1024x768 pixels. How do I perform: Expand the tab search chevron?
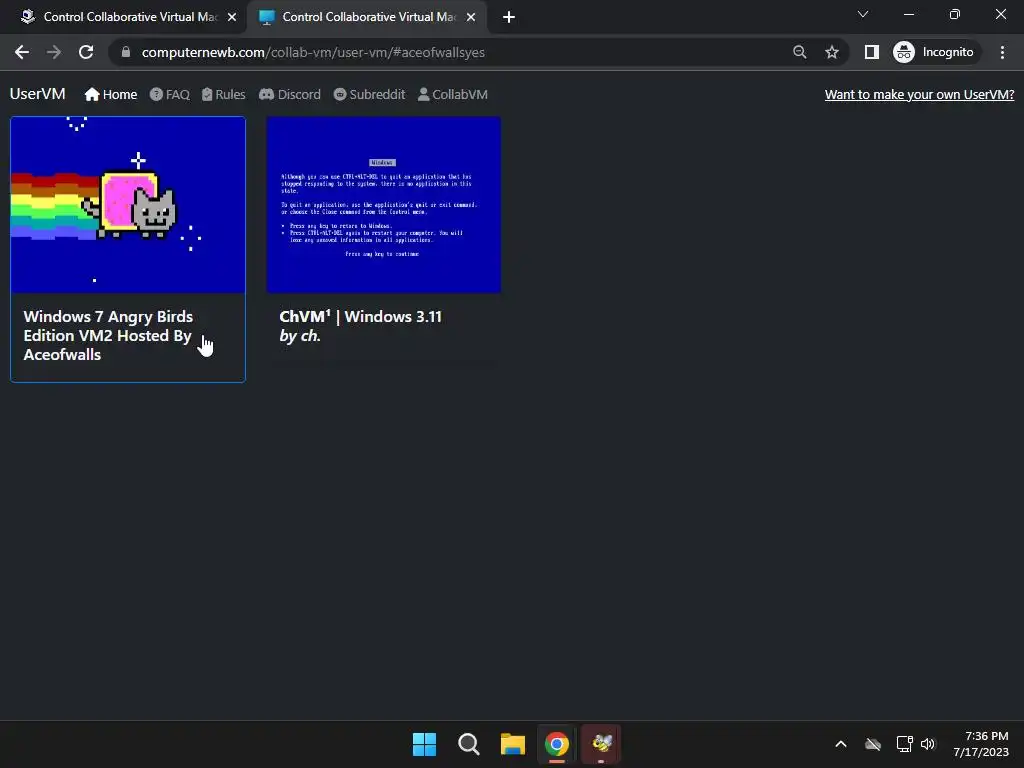863,14
